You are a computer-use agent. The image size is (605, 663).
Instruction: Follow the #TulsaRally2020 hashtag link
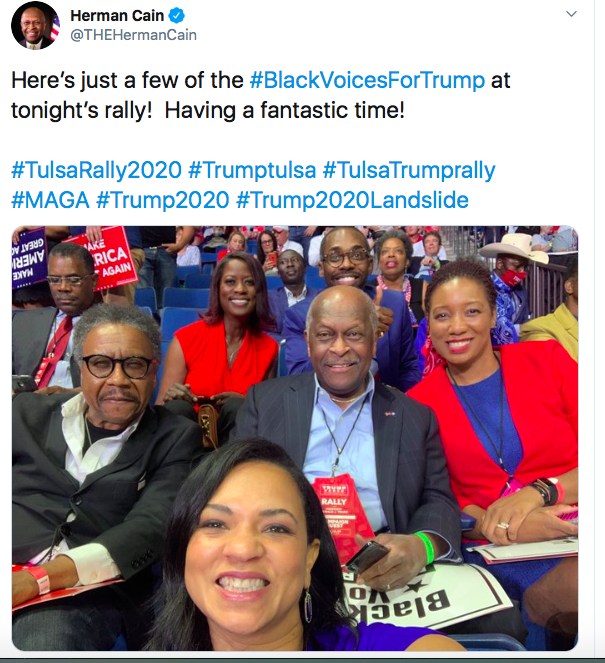96,170
